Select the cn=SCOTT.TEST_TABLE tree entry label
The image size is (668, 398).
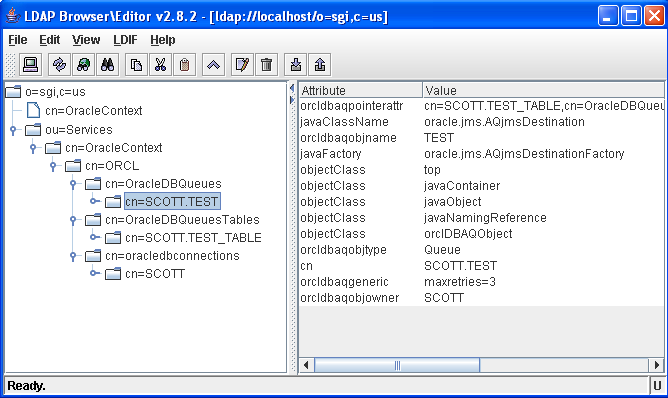point(193,238)
